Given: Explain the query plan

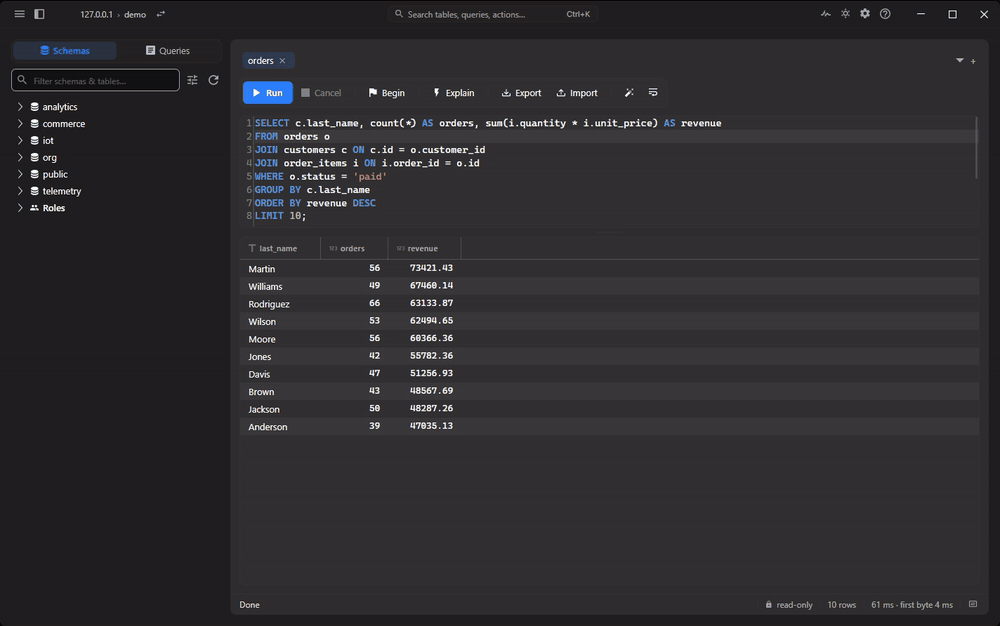Looking at the screenshot, I should [453, 92].
